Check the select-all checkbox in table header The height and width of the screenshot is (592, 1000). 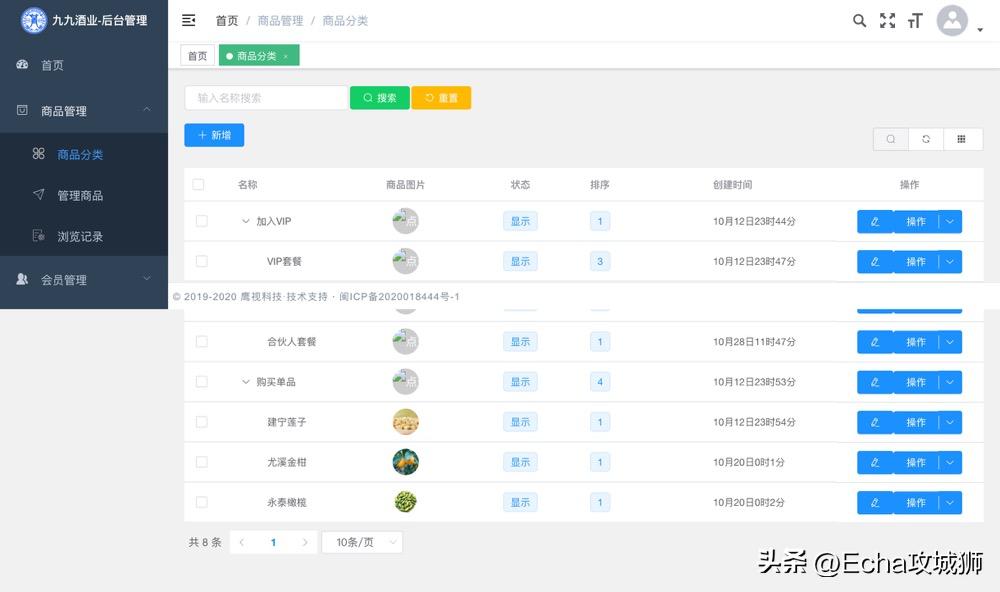(197, 184)
